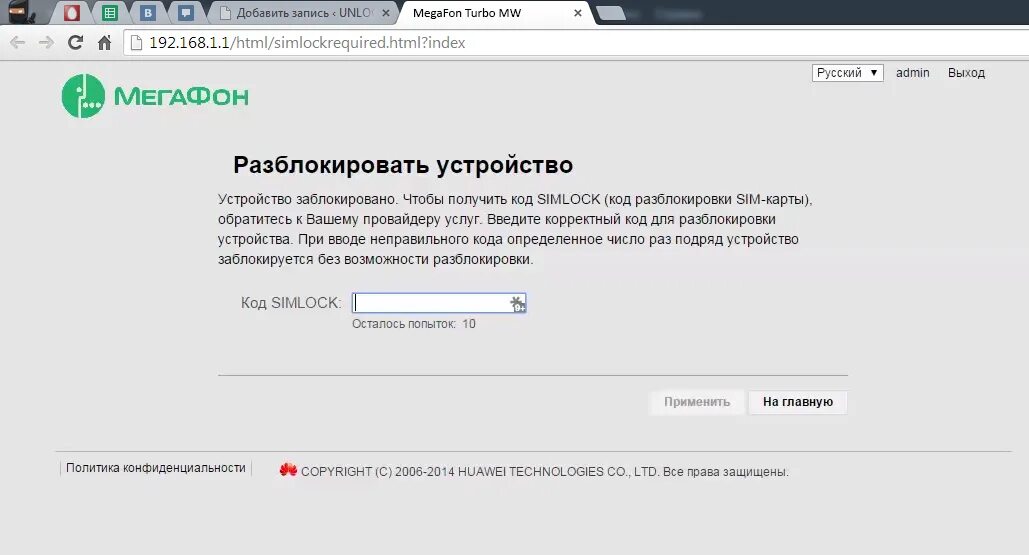
Task: Go to browser home page icon
Action: (104, 43)
